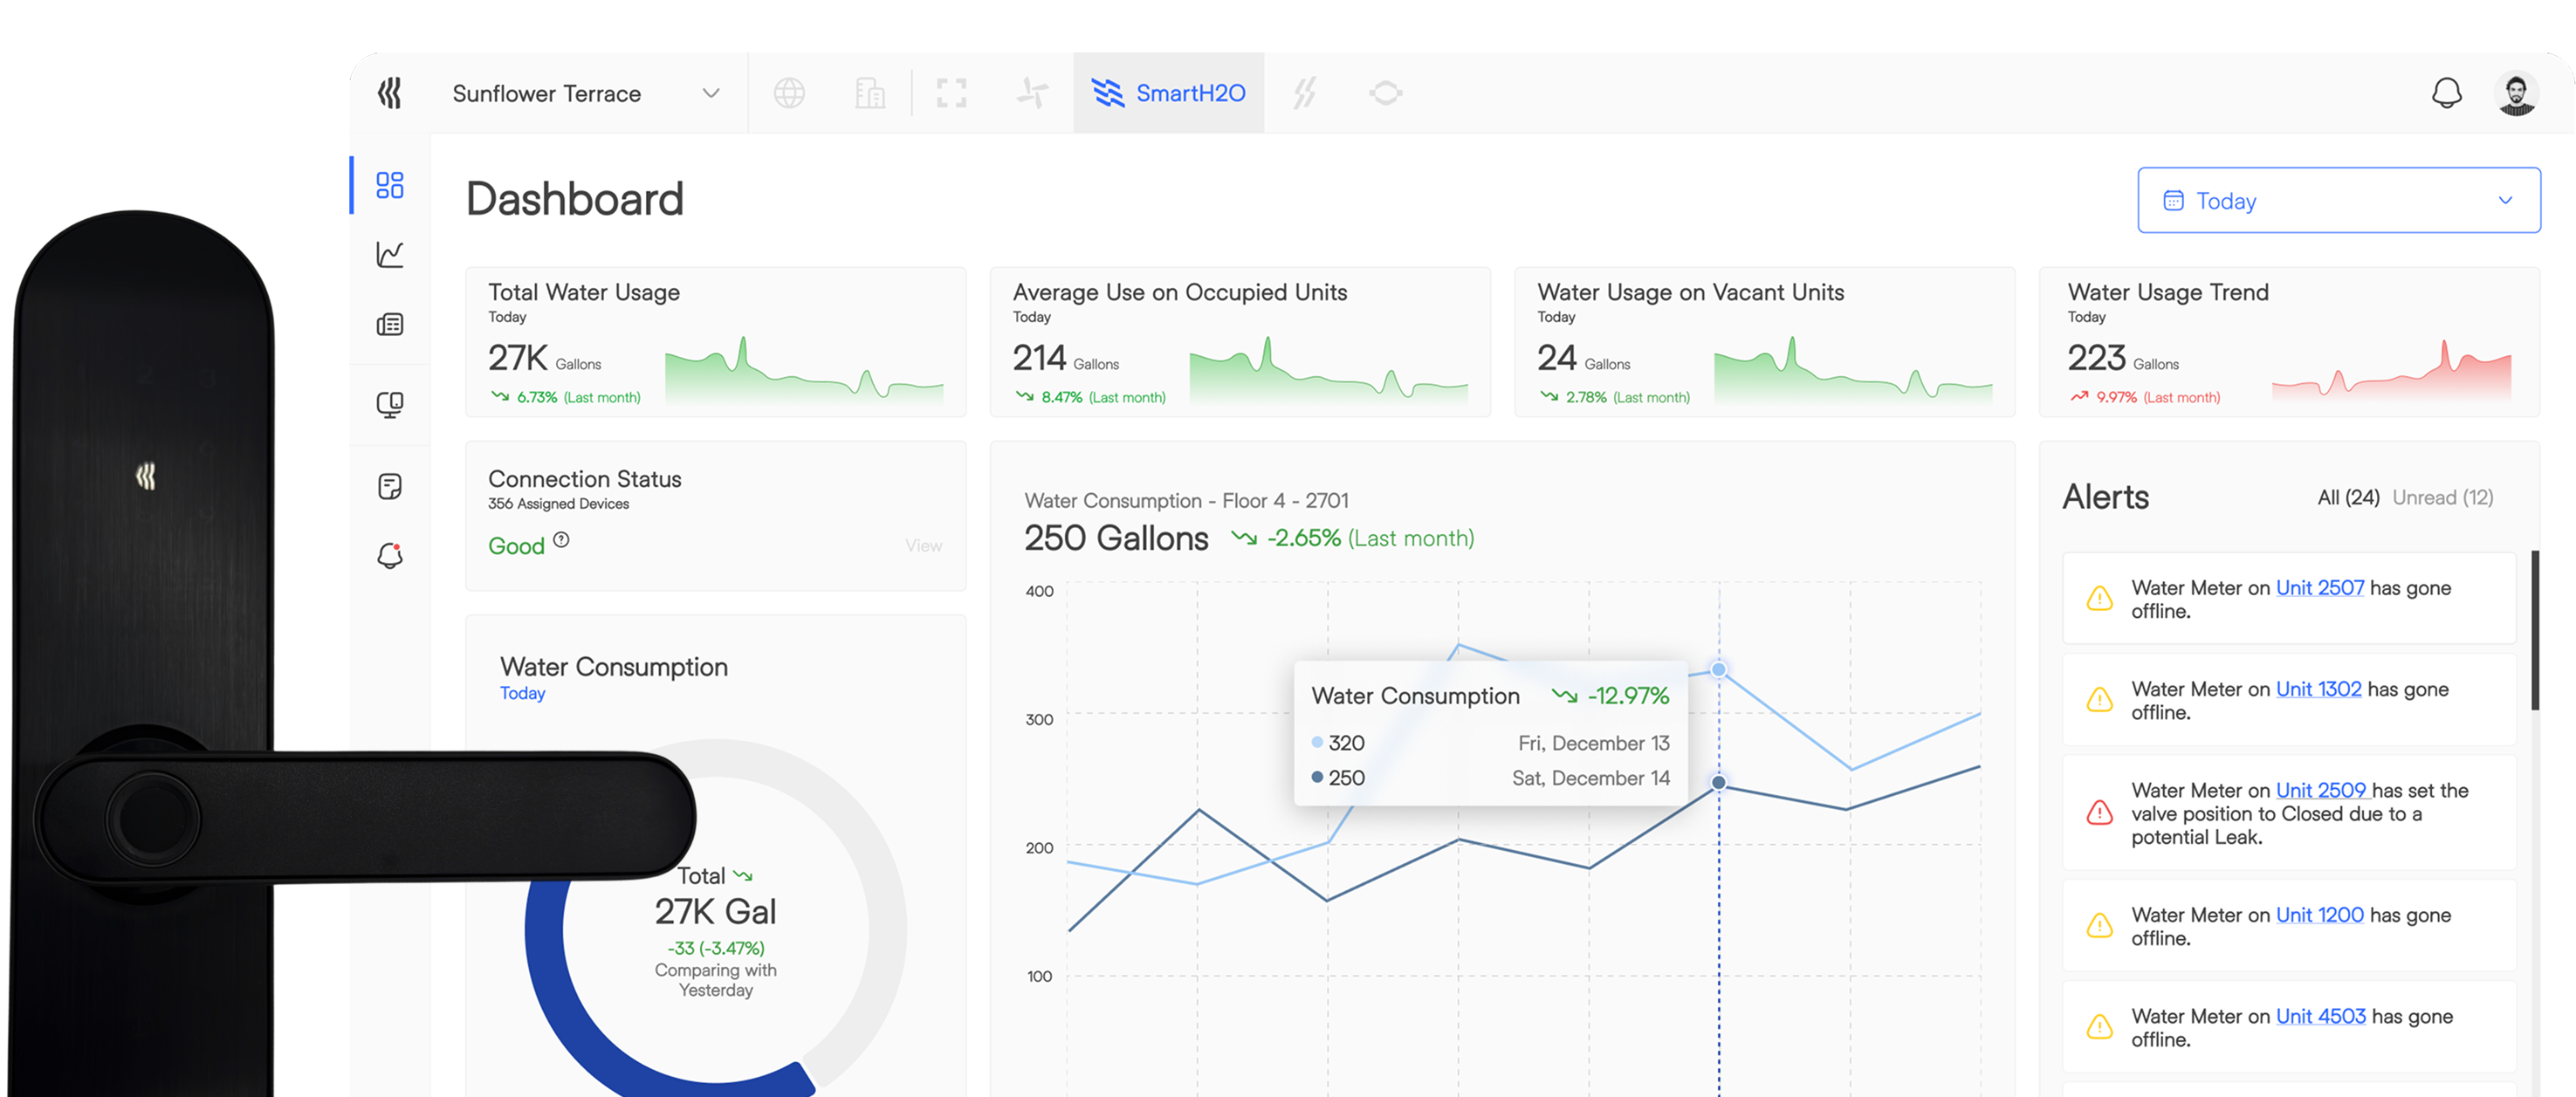Screen dimensions: 2576x1097
Task: Click "6.73%" in Total Water Usage card
Action: [537, 398]
